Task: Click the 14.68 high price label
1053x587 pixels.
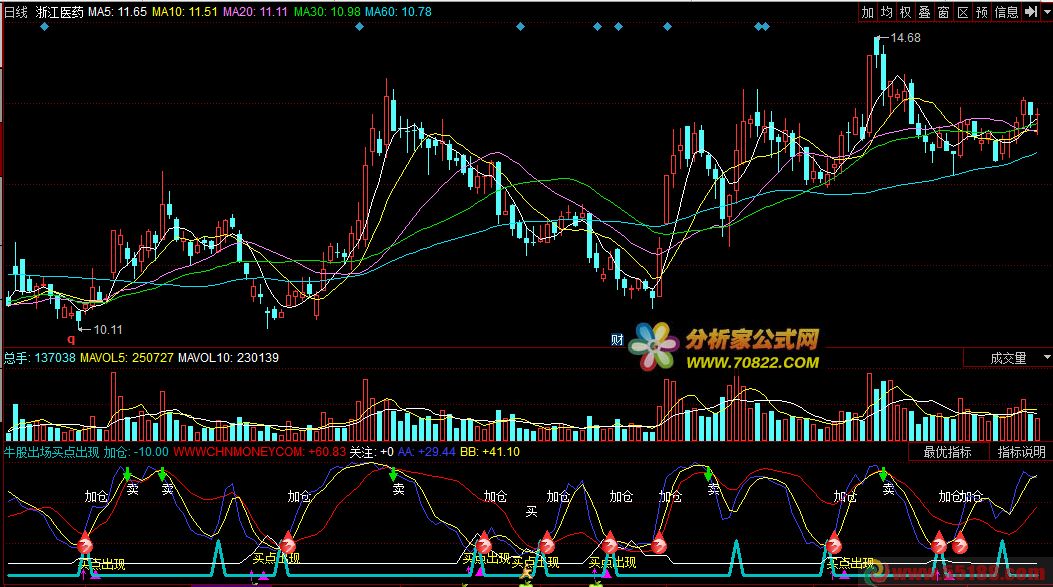Action: point(904,38)
